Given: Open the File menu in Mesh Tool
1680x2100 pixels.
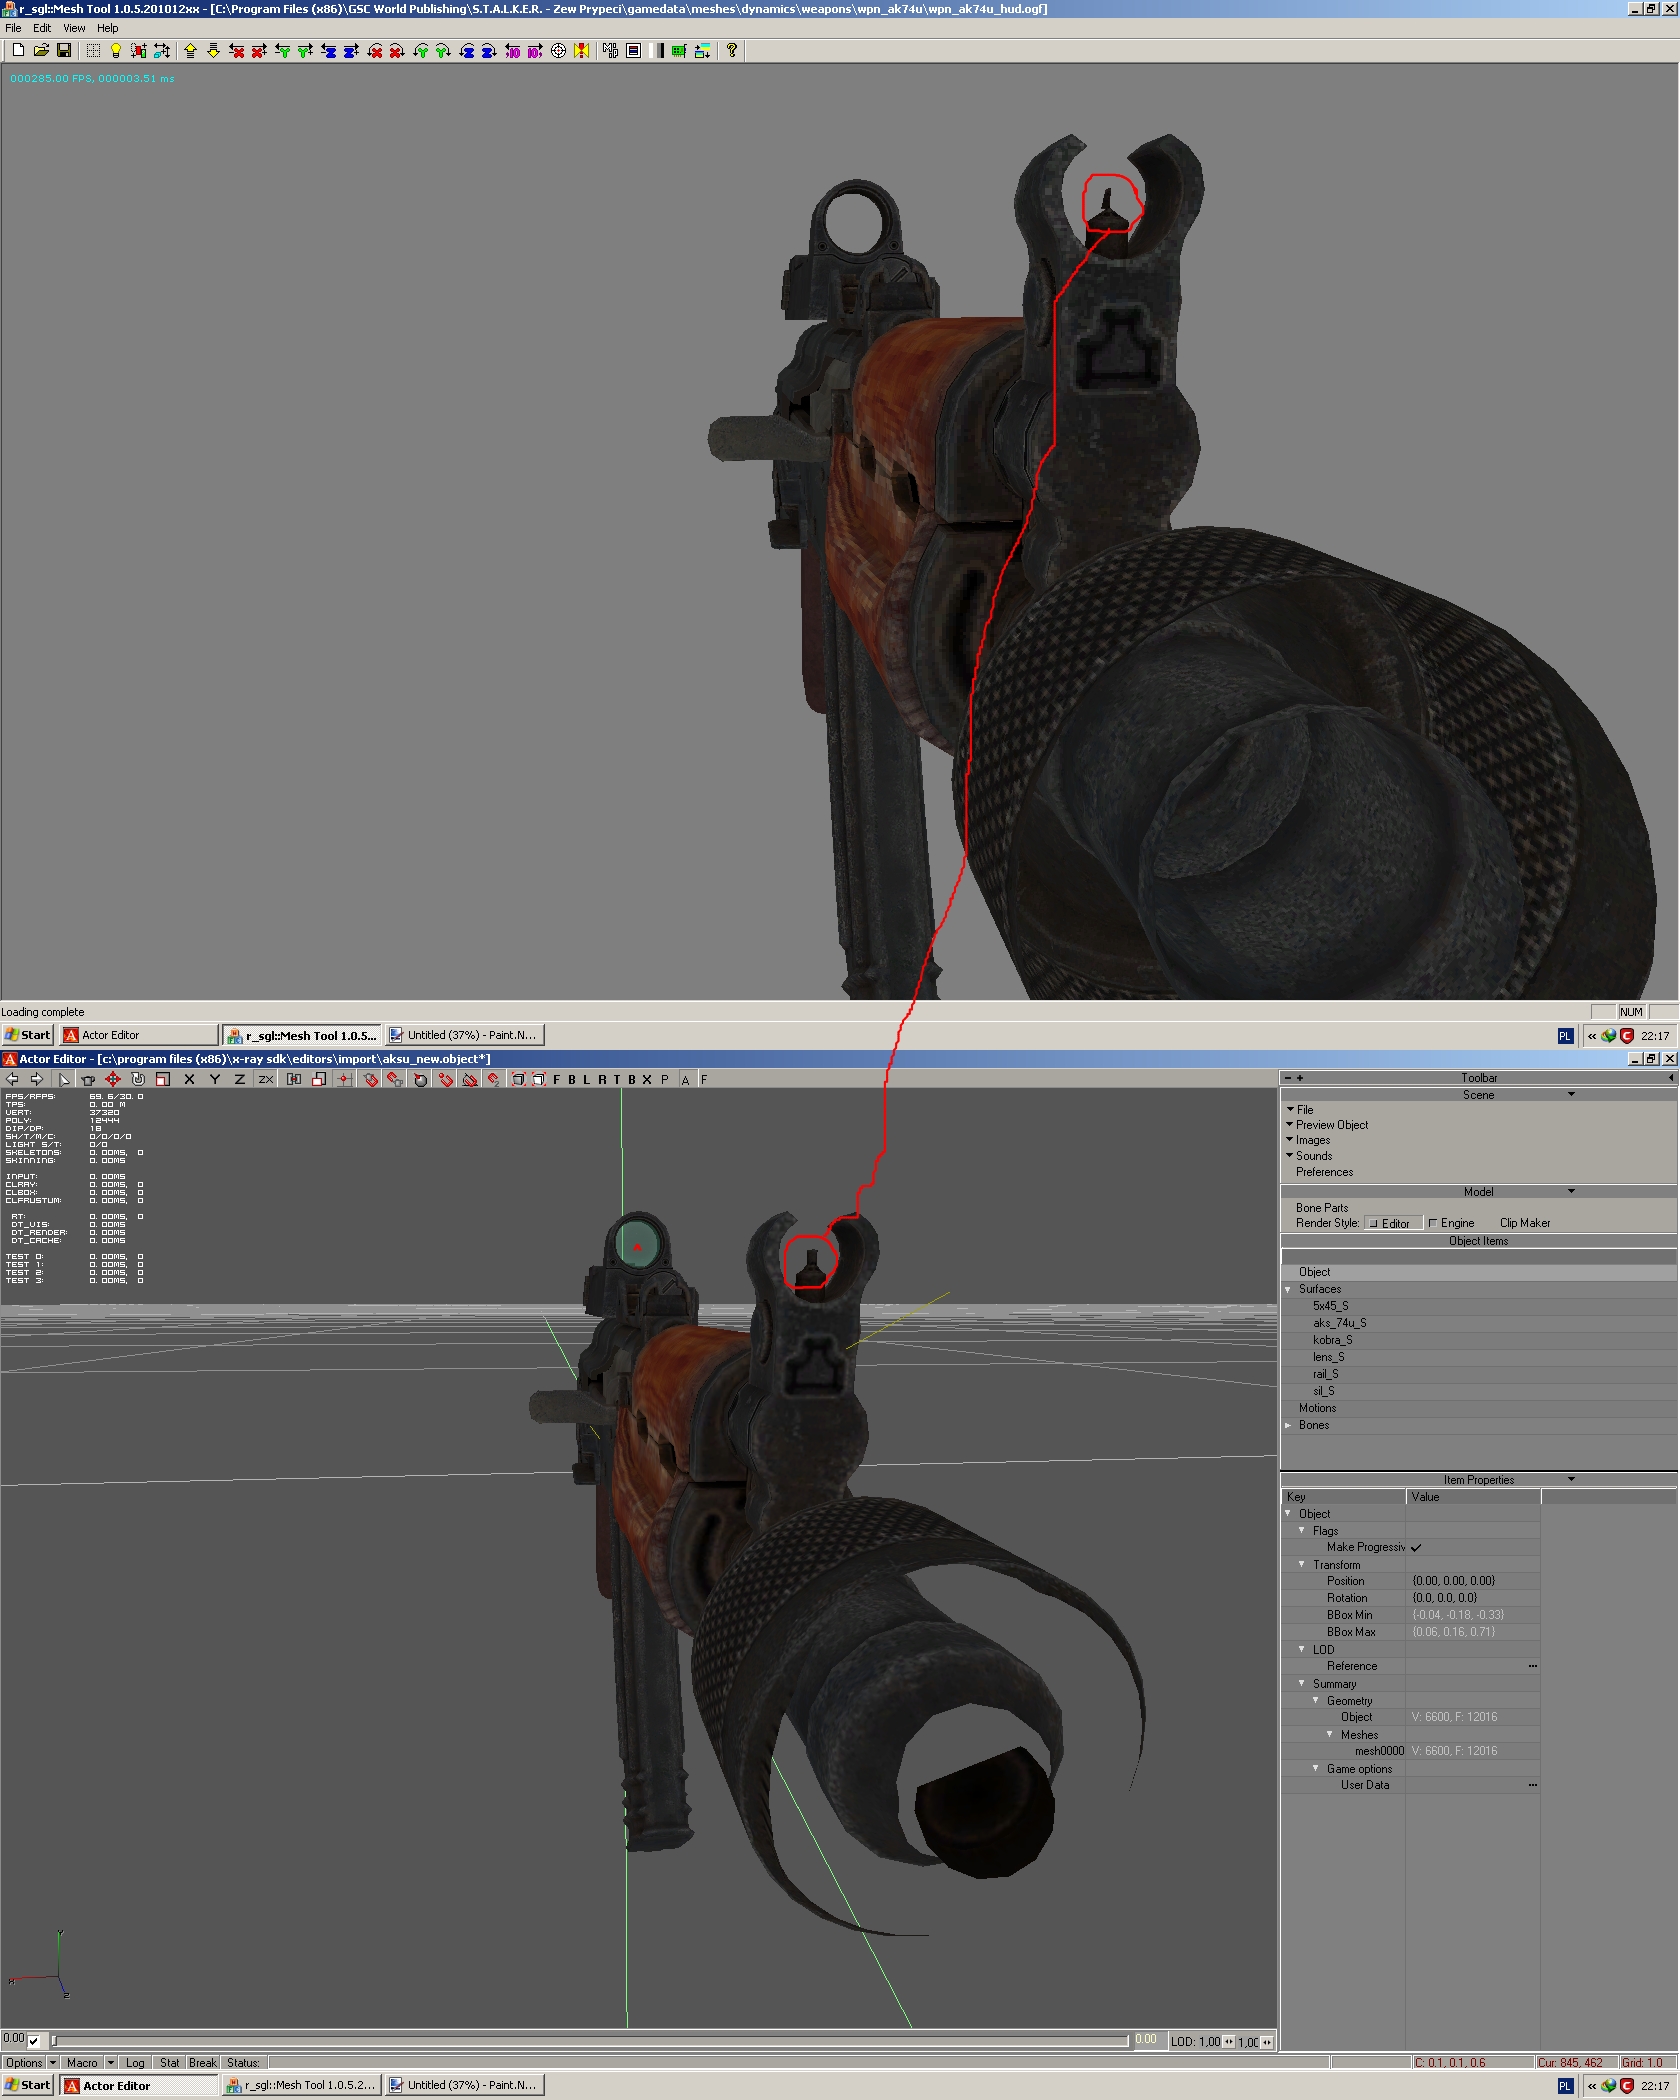Looking at the screenshot, I should [x=13, y=28].
